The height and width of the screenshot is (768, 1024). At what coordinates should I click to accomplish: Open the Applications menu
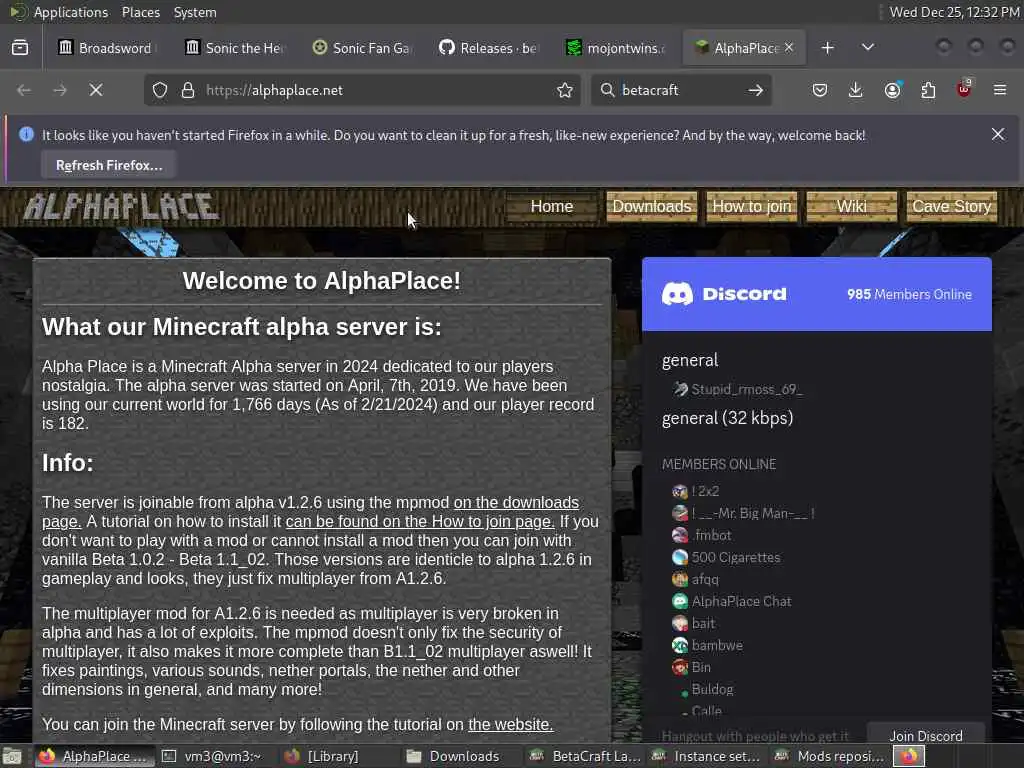tap(71, 12)
